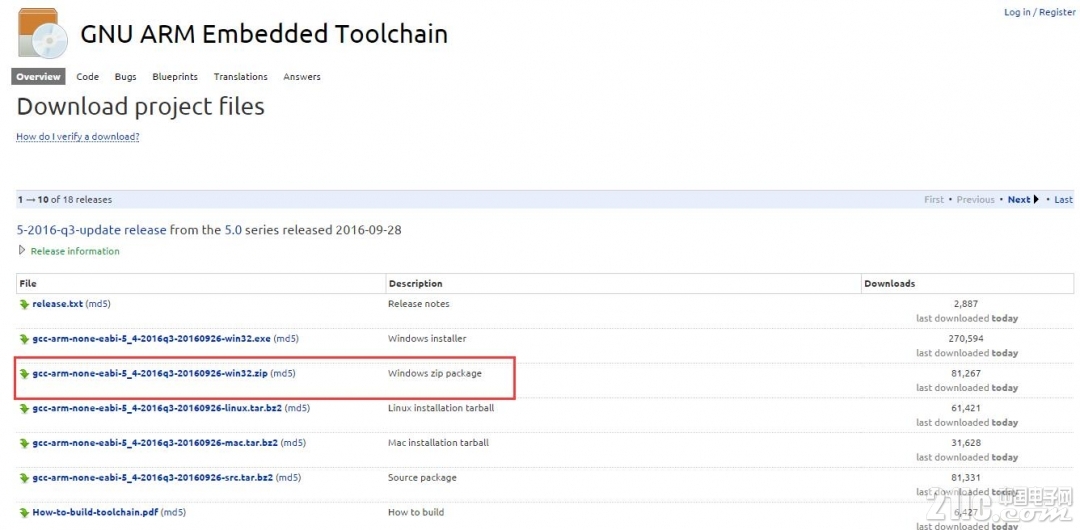
Task: Click download arrow icon beside linux.tar.bz2 file
Action: click(x=24, y=409)
